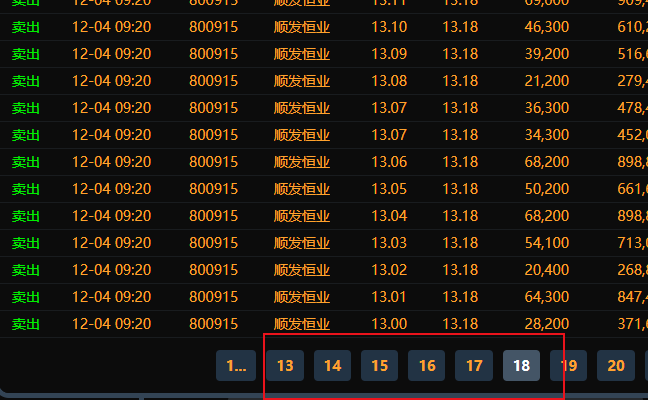Click the 卖出 label in the 13.00 row
Screen dimensions: 648x400
(x=26, y=323)
